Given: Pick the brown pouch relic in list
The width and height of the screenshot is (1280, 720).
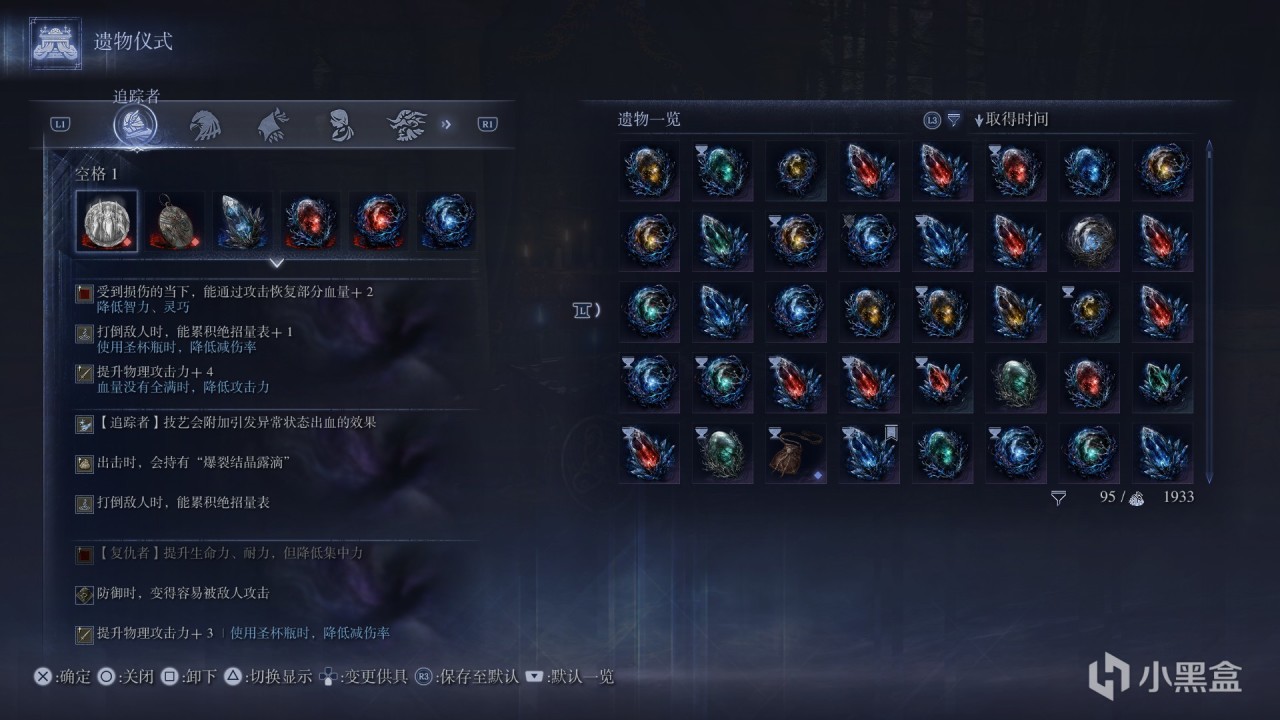Looking at the screenshot, I should [796, 453].
